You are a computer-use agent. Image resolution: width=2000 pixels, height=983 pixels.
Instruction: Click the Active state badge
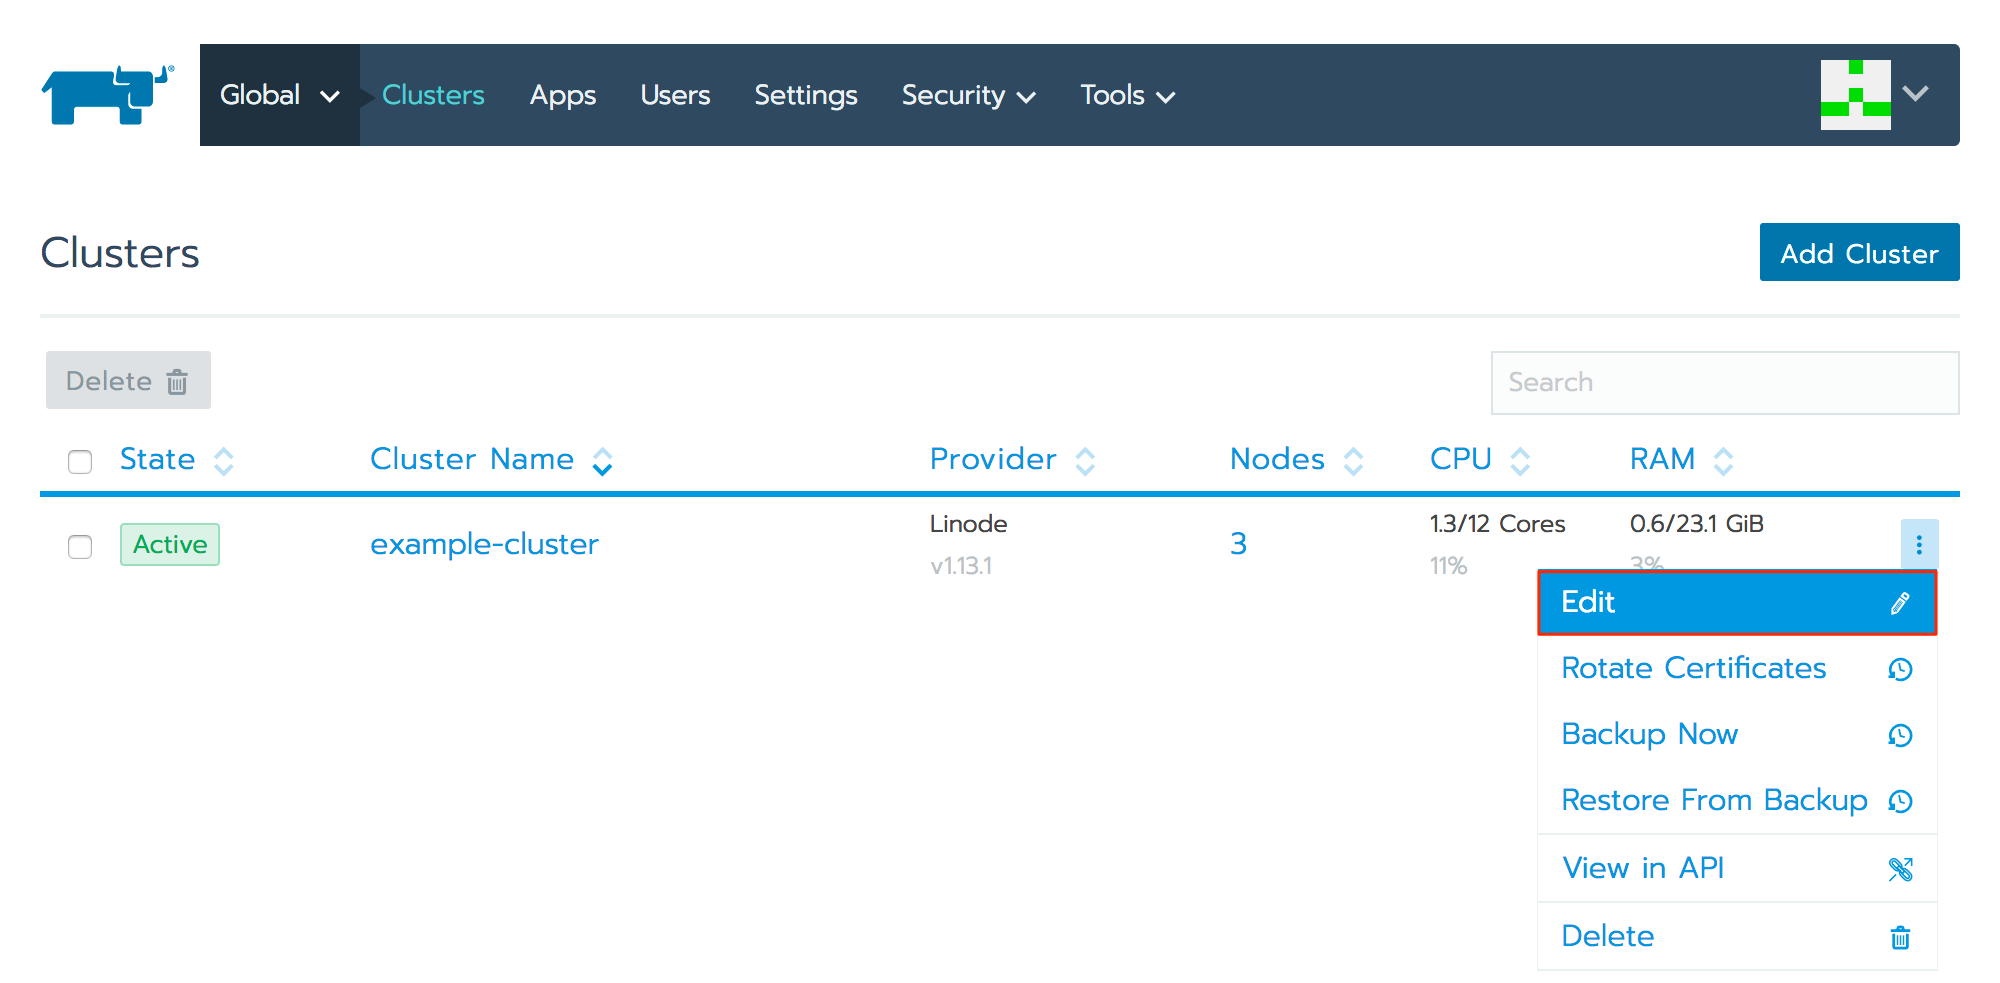(169, 545)
